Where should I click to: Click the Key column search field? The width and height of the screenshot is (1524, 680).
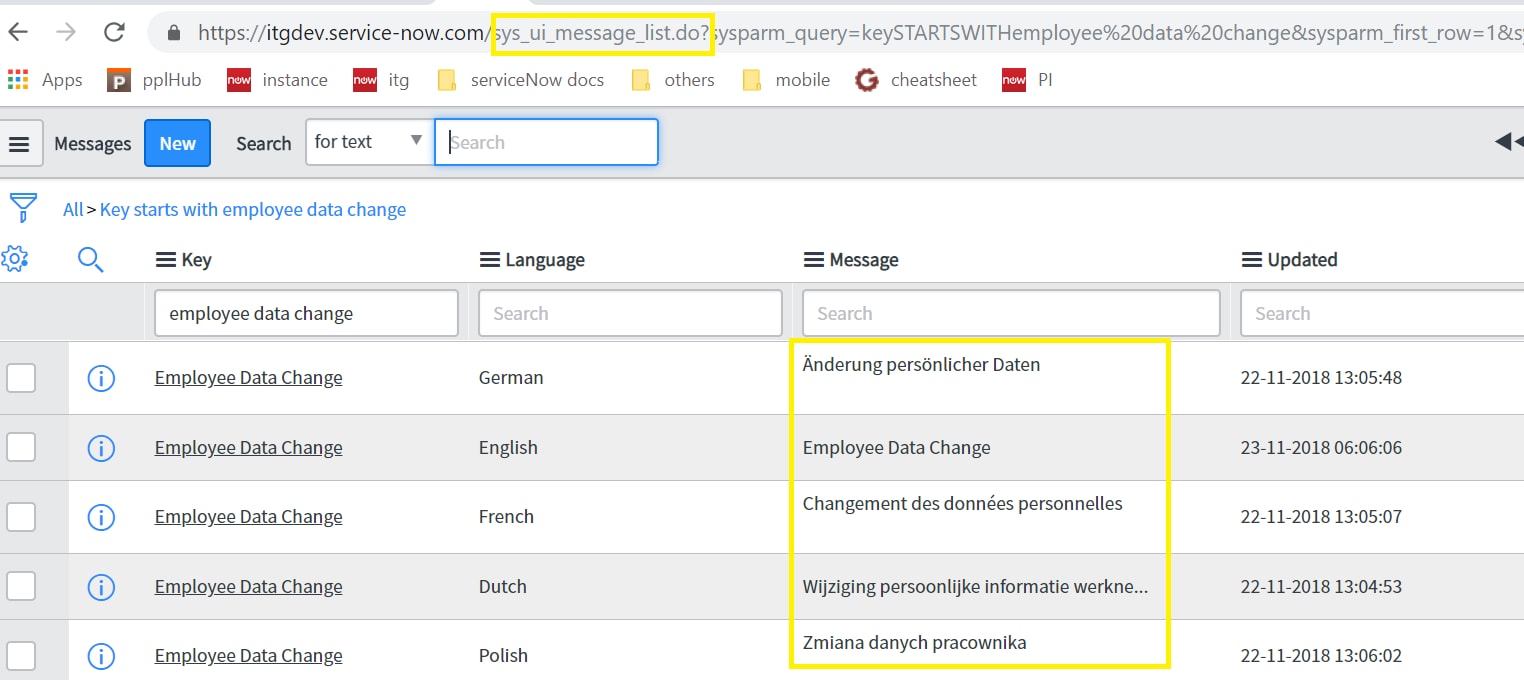click(306, 313)
